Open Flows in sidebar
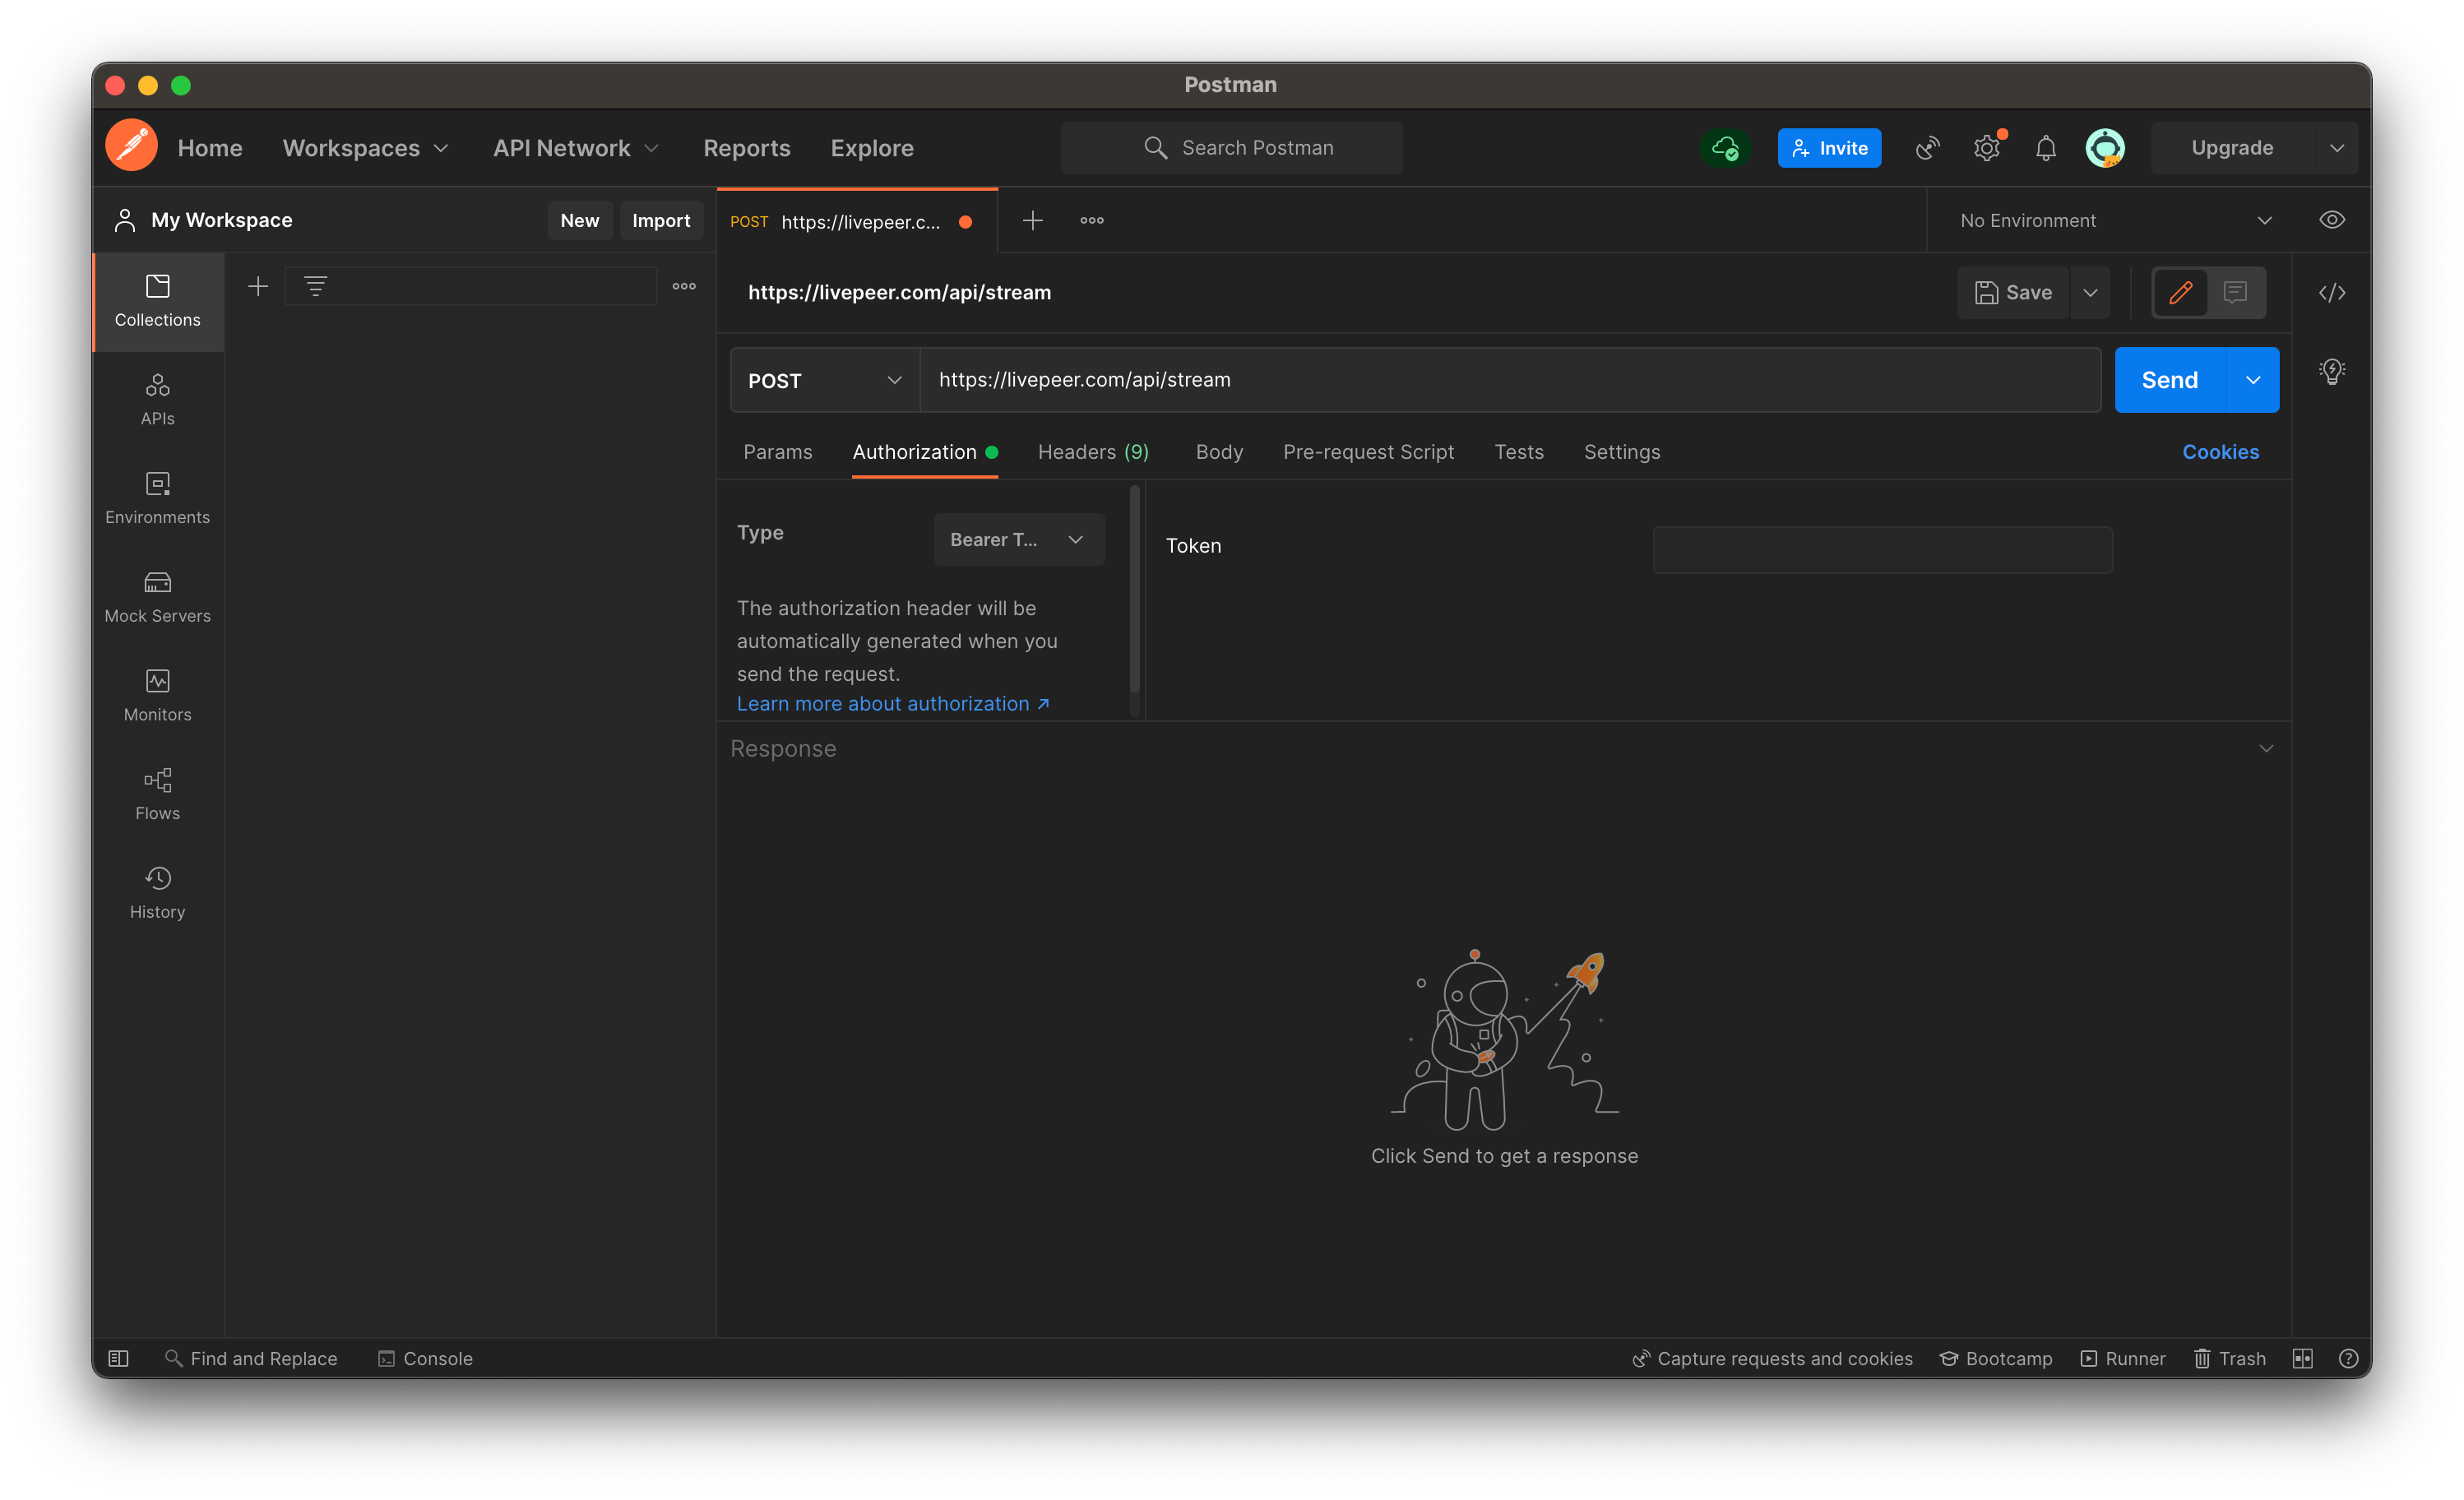The image size is (2464, 1500). [x=157, y=795]
